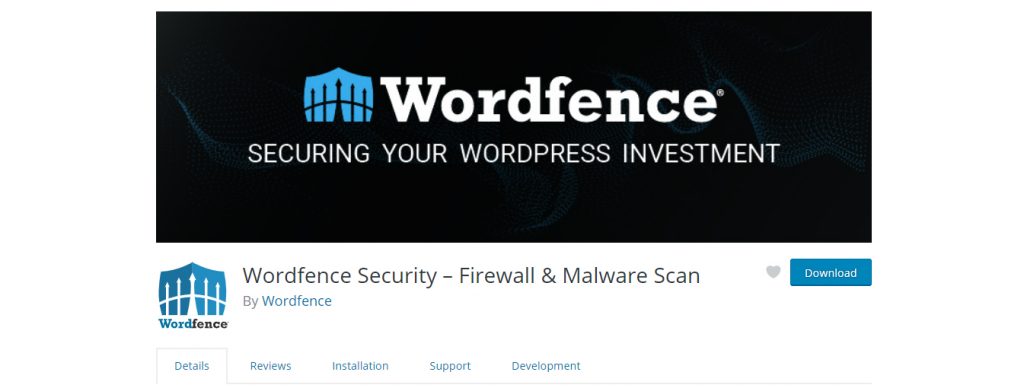Switch to the Reviews tab
1024x388 pixels.
[270, 366]
